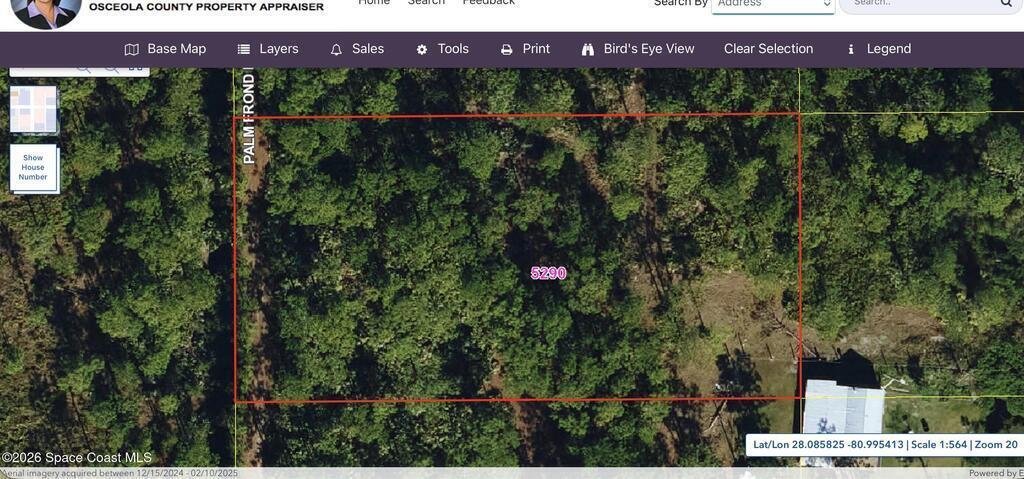
Task: Click the basemap switcher thumbnail
Action: point(33,109)
